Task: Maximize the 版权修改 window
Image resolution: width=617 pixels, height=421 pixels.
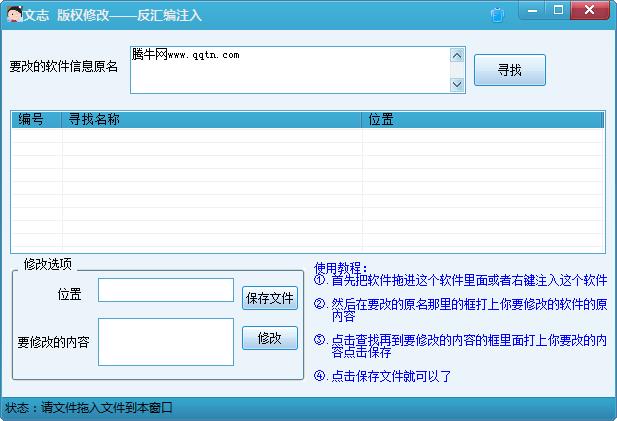Action: point(558,10)
